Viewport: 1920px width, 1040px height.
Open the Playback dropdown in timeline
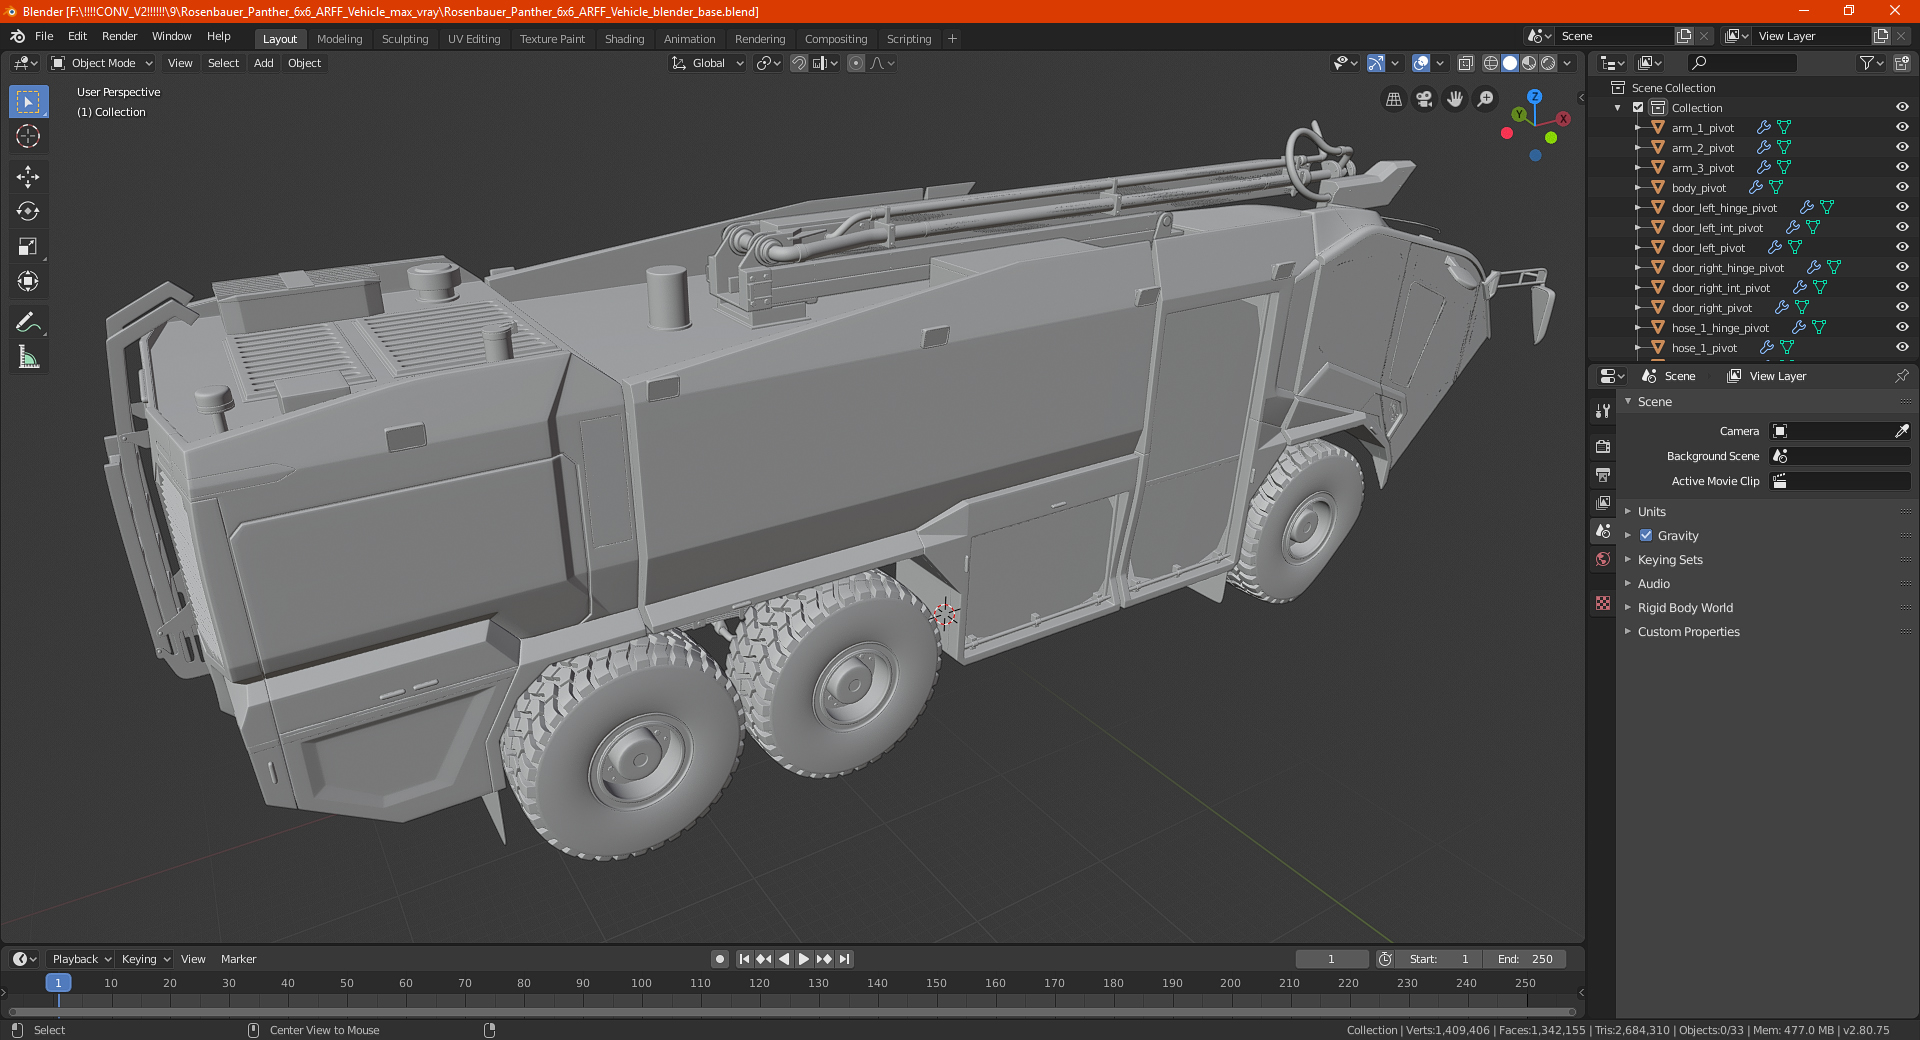pyautogui.click(x=81, y=959)
